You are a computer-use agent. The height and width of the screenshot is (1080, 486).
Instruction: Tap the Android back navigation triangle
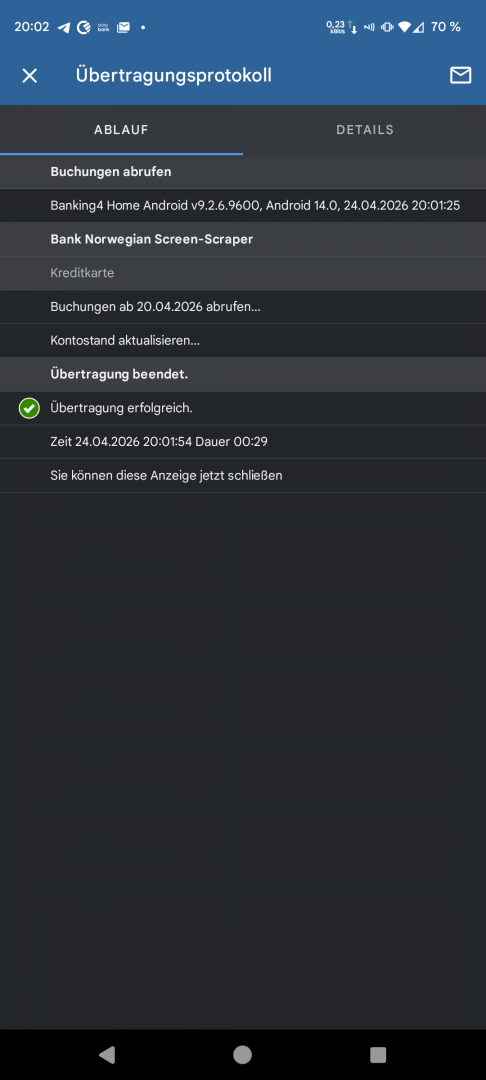[x=107, y=1055]
